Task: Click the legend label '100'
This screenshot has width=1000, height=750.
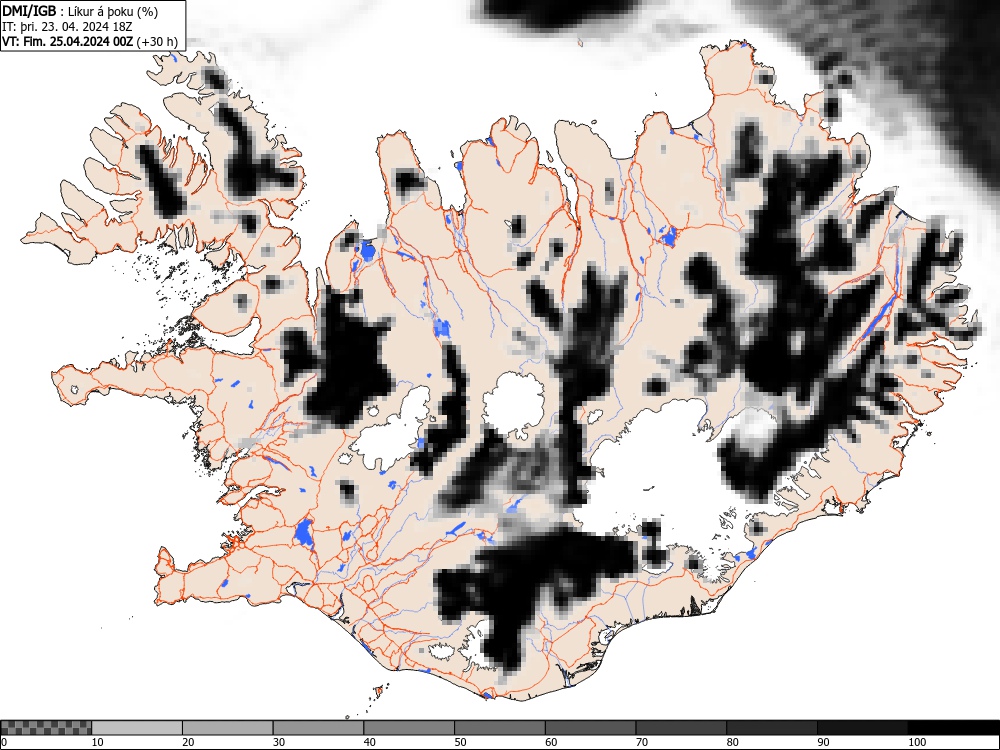Action: pyautogui.click(x=916, y=742)
